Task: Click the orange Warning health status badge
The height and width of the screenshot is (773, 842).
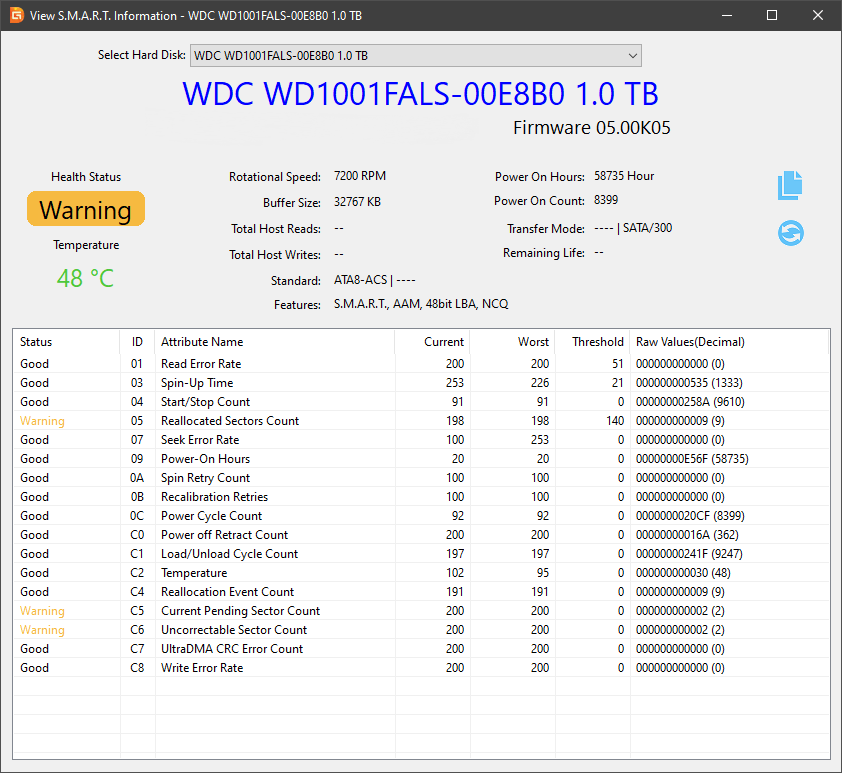Action: 86,209
